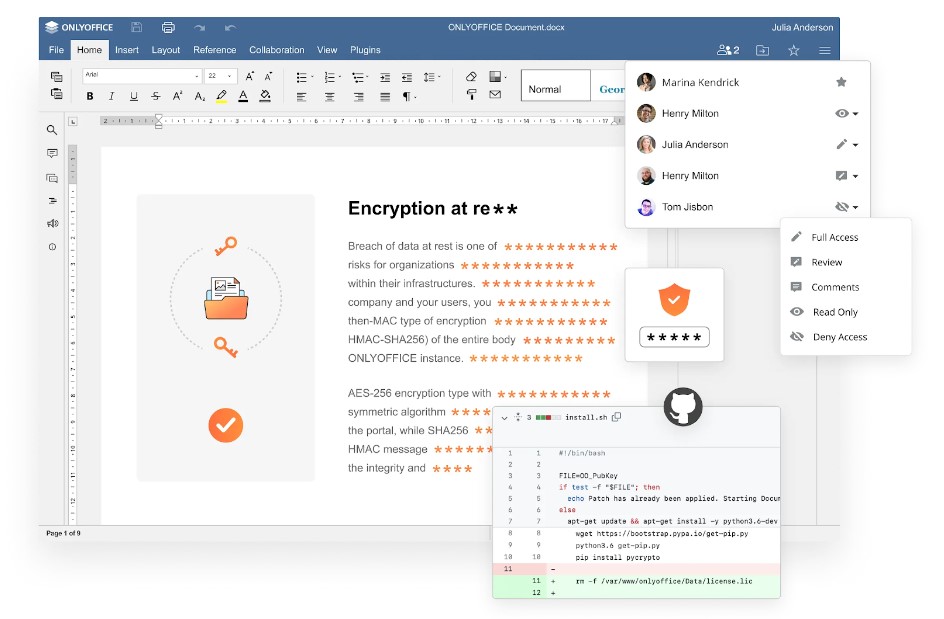Open the Collaboration menu
Image resolution: width=944 pixels, height=619 pixels.
tap(277, 49)
